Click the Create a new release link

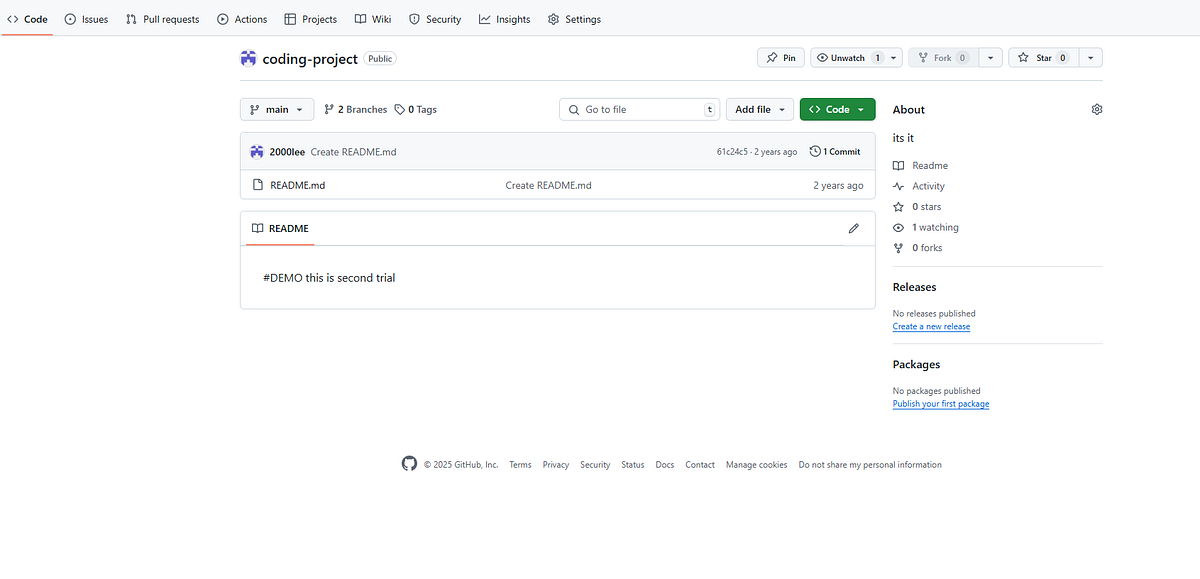point(931,326)
